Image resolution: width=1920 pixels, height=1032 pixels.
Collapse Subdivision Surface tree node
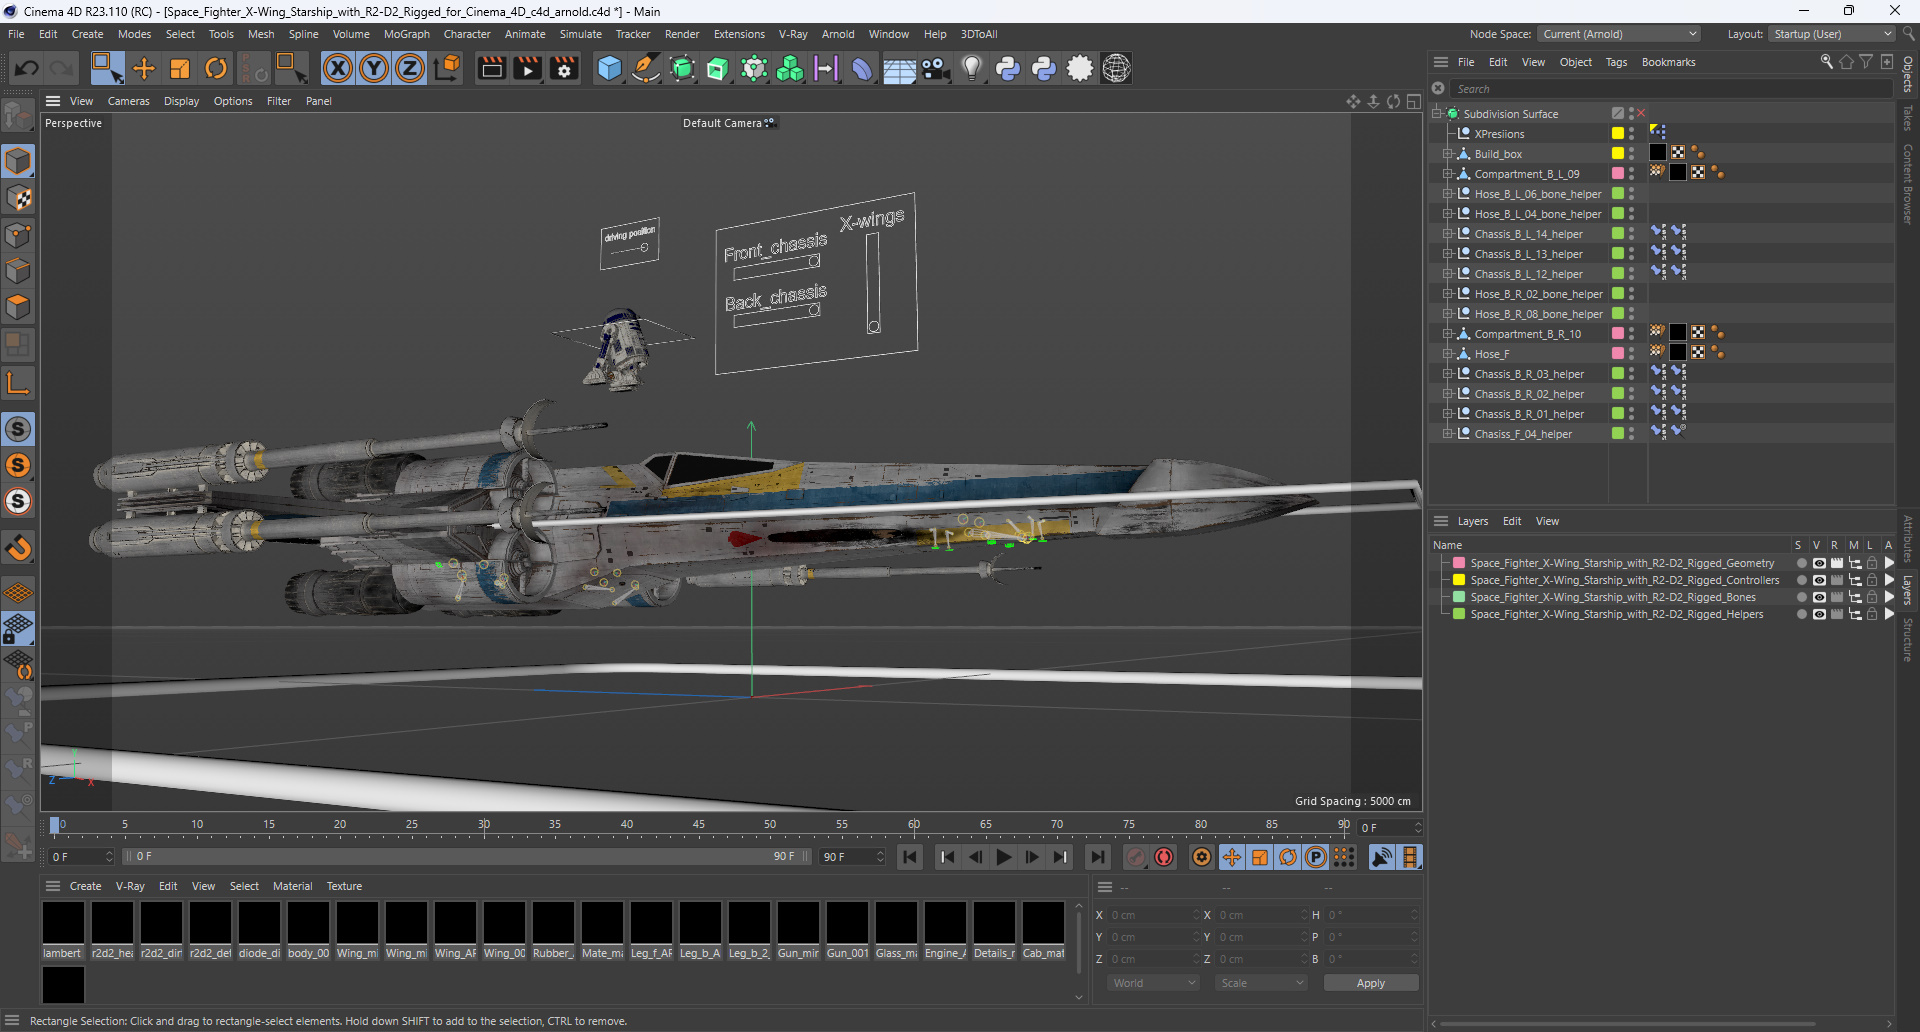(1437, 114)
